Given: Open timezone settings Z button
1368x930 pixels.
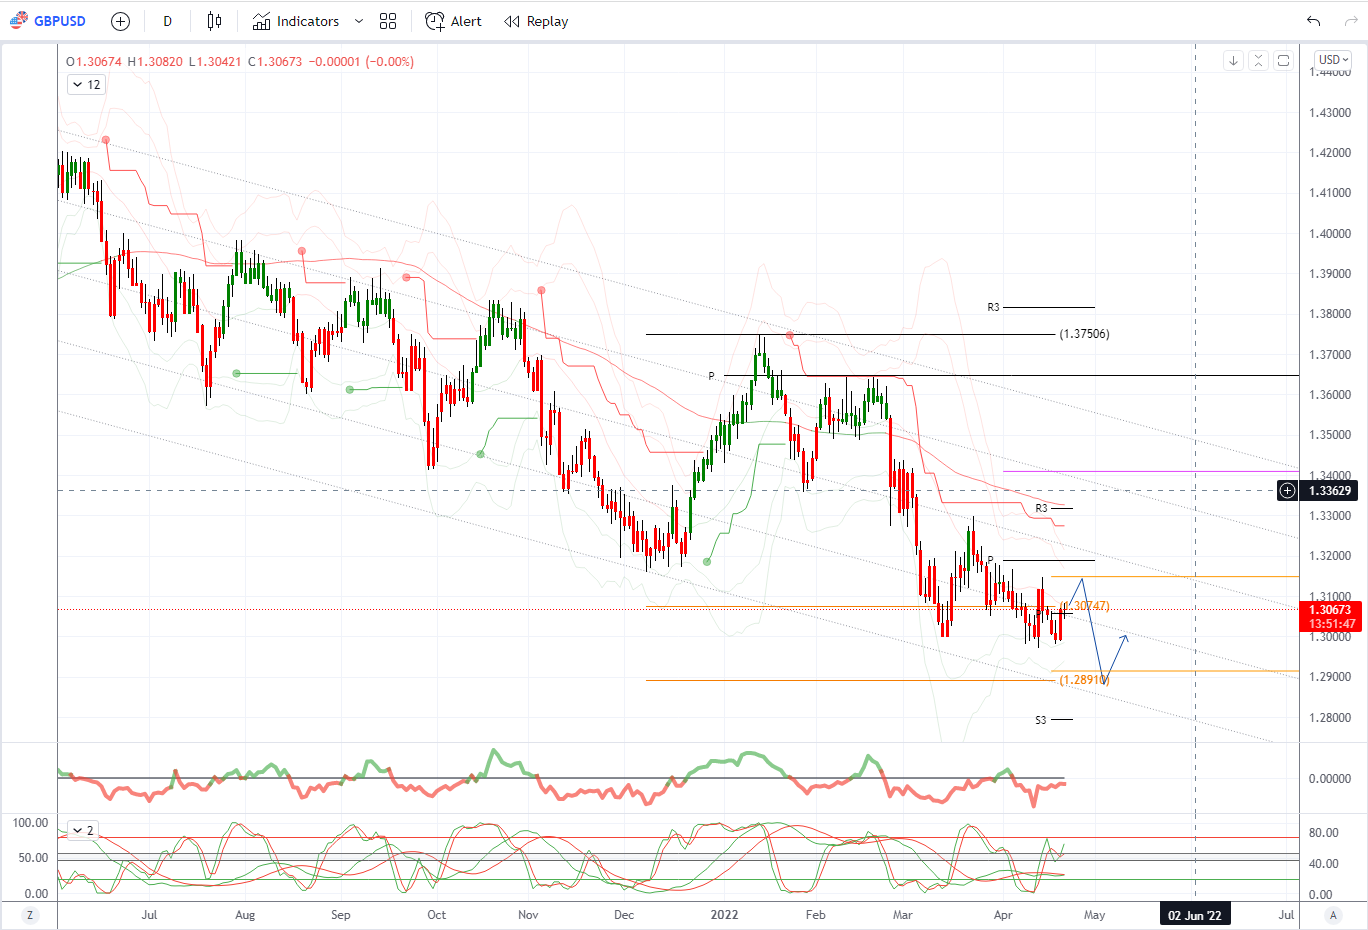Looking at the screenshot, I should point(29,915).
